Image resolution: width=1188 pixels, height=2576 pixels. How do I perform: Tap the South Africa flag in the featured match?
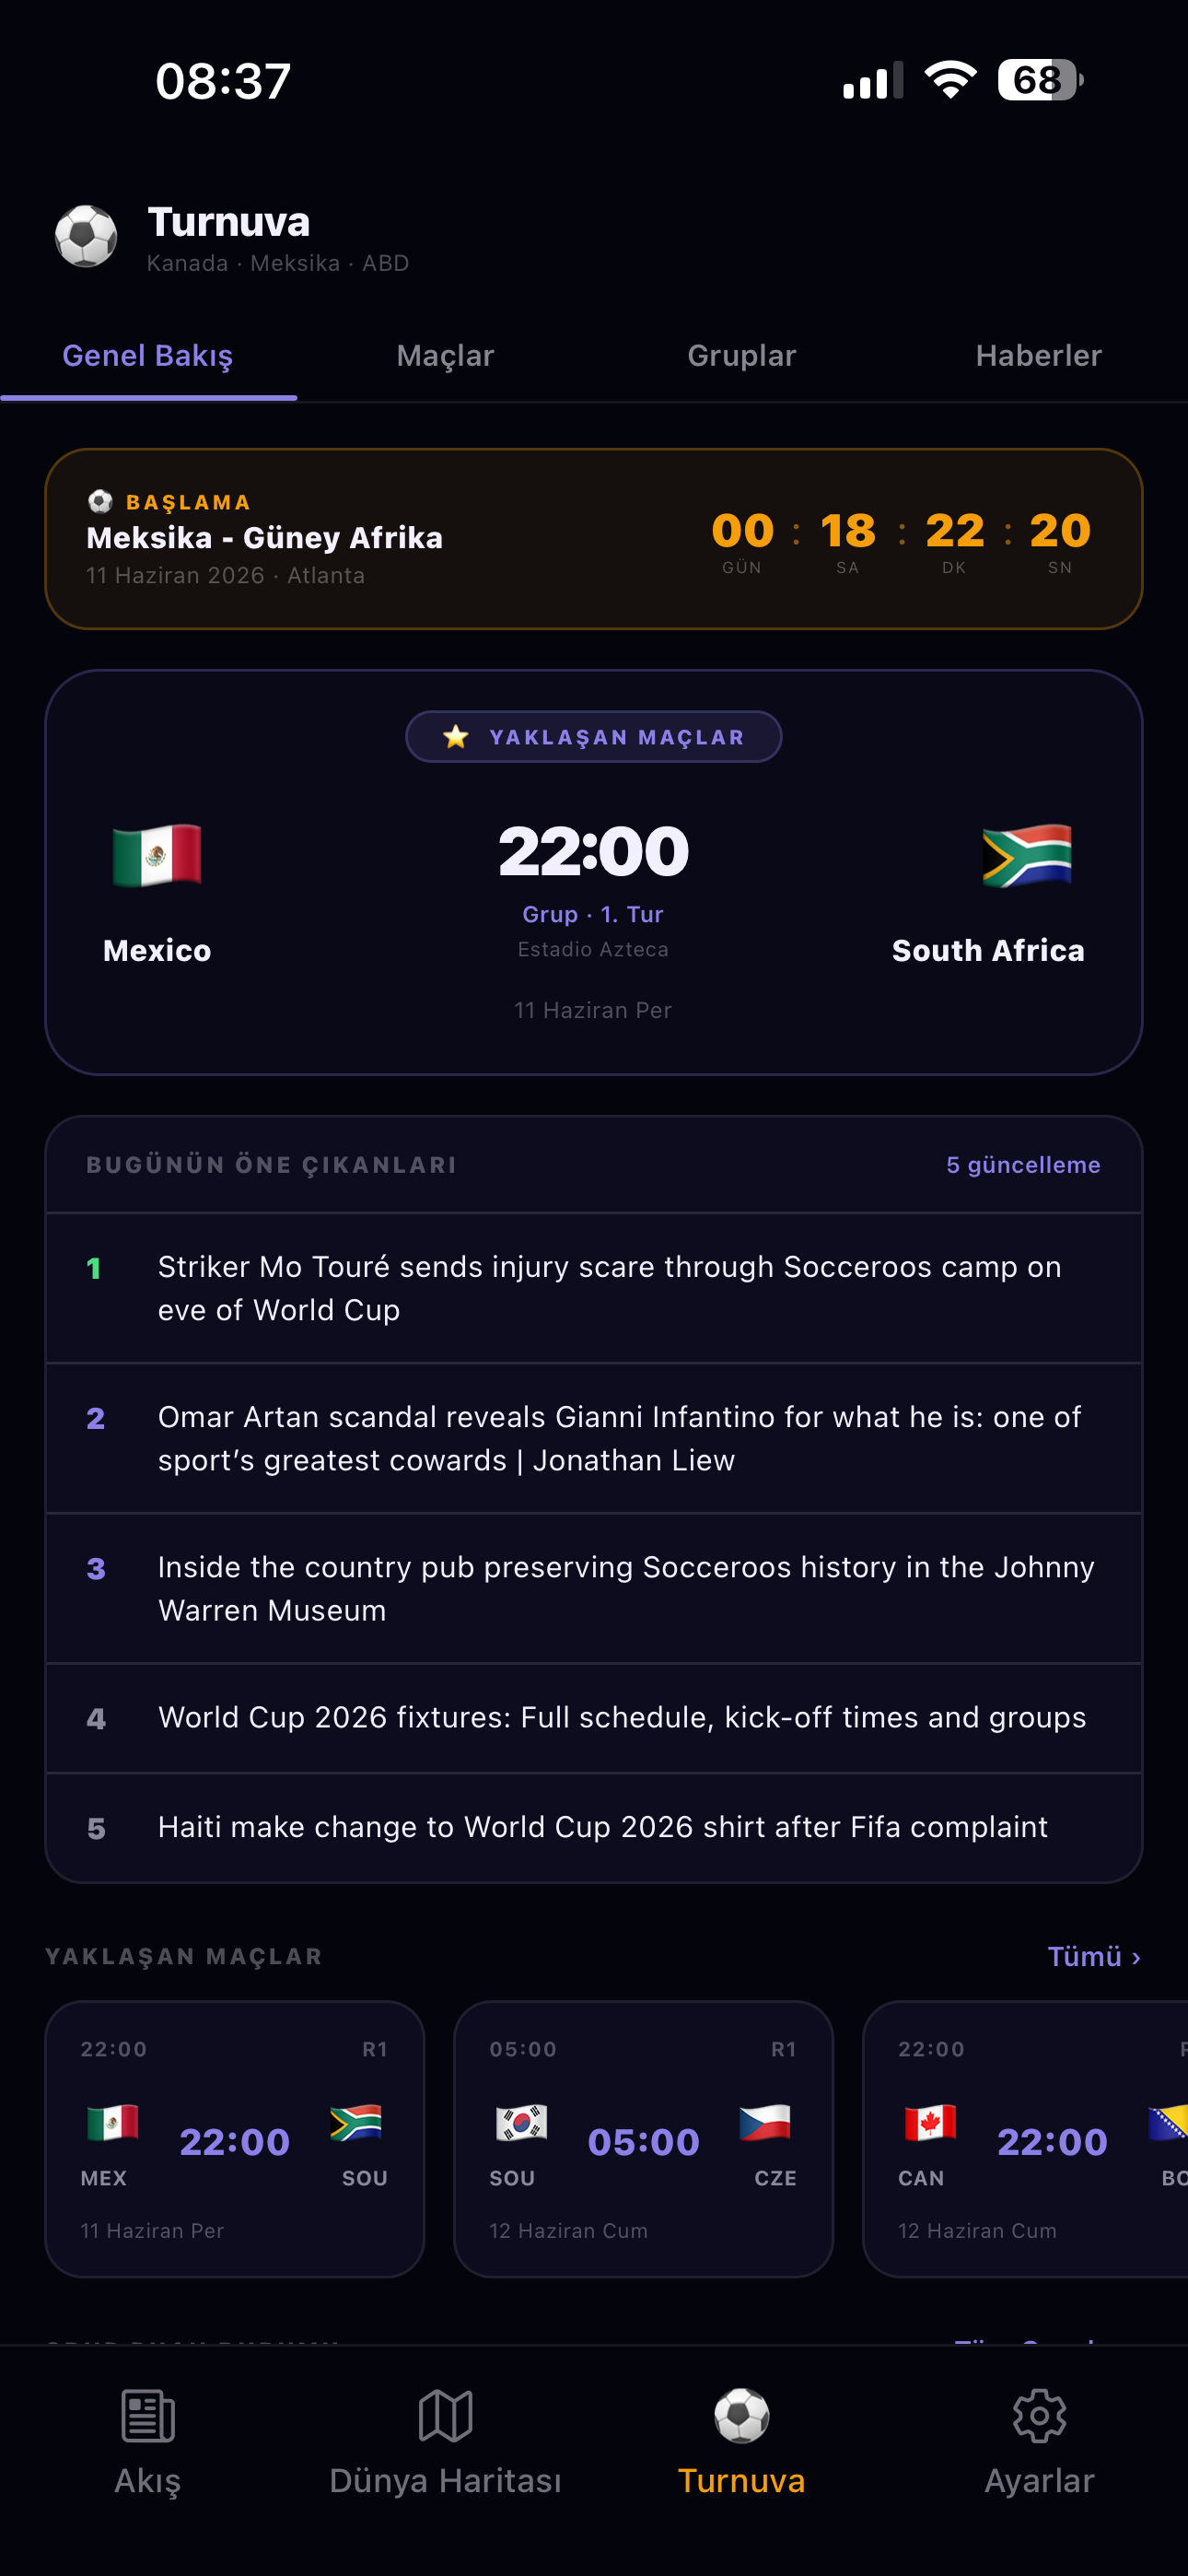[x=1027, y=855]
